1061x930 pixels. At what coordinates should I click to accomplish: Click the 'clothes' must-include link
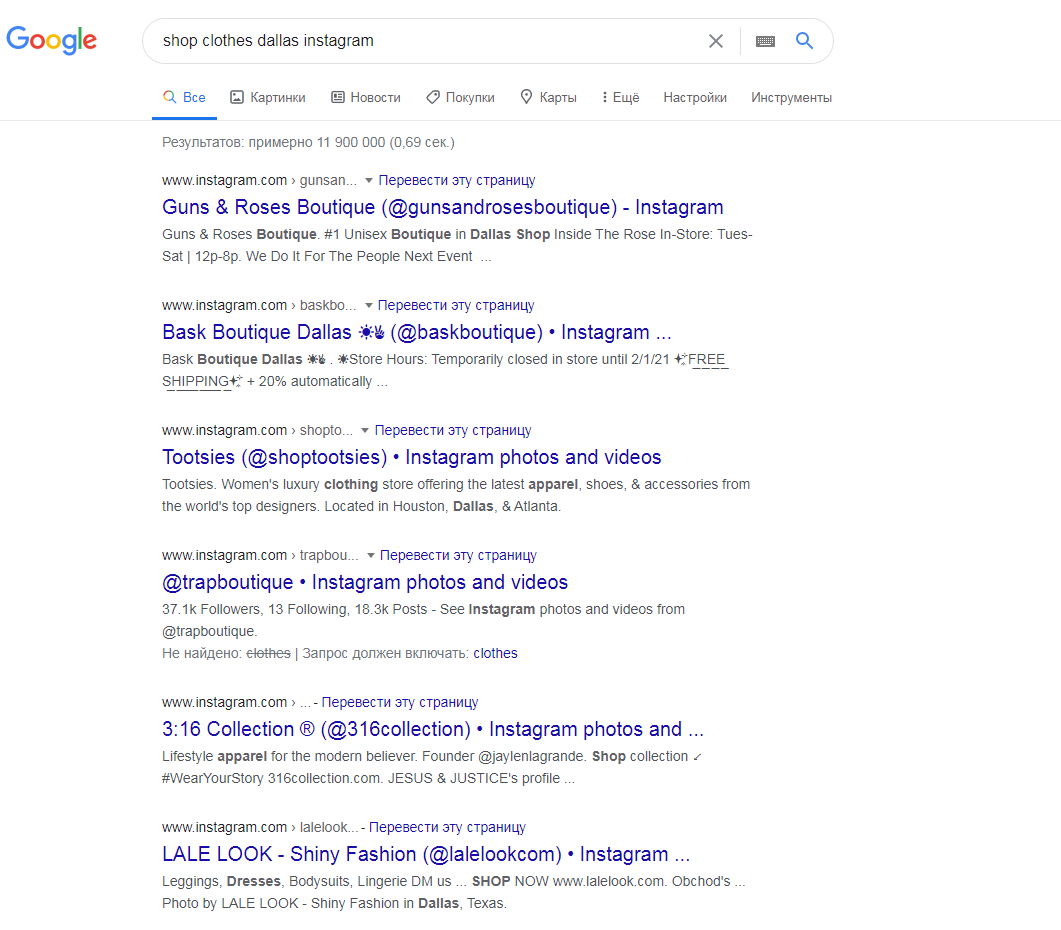pyautogui.click(x=495, y=653)
